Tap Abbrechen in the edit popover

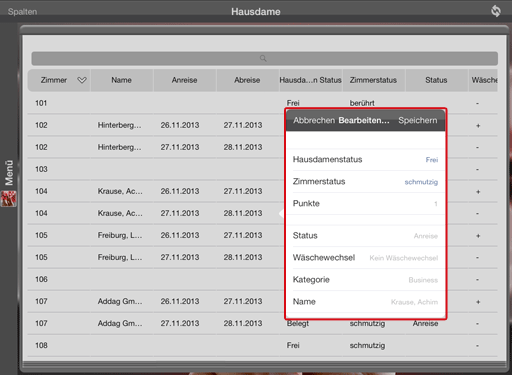coord(314,120)
